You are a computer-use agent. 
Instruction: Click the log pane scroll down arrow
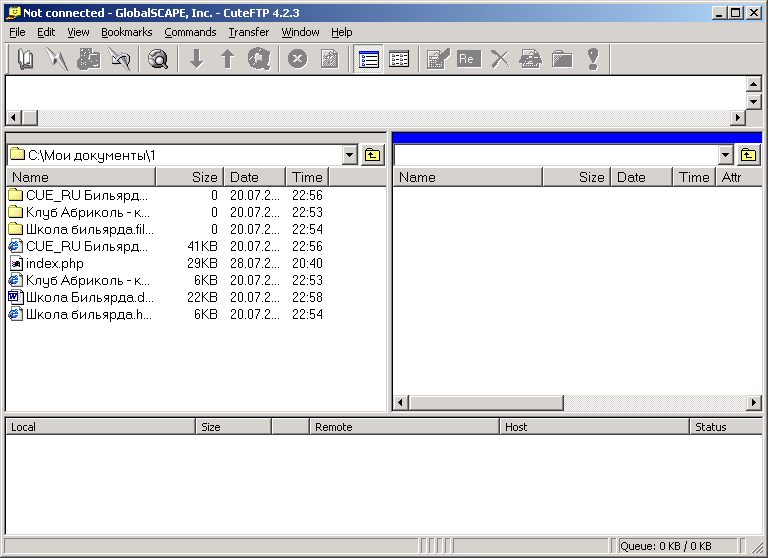pos(753,102)
